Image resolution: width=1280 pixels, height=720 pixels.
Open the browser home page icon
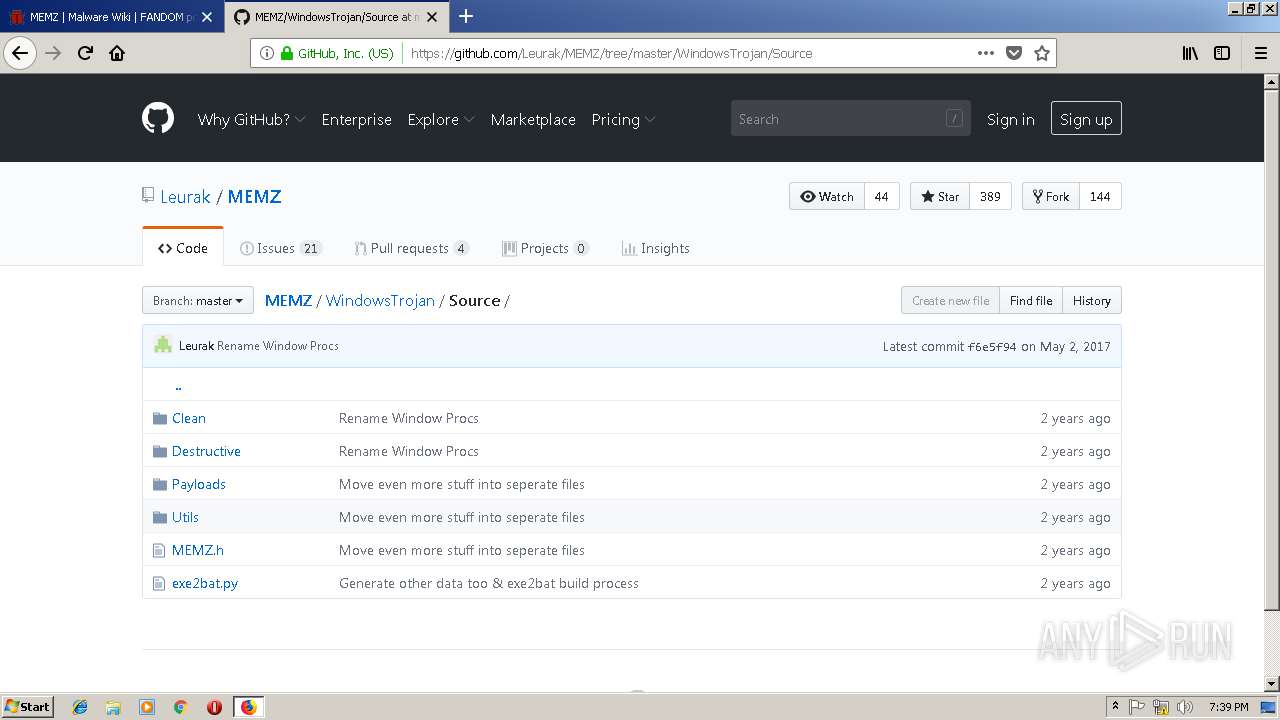coord(117,54)
